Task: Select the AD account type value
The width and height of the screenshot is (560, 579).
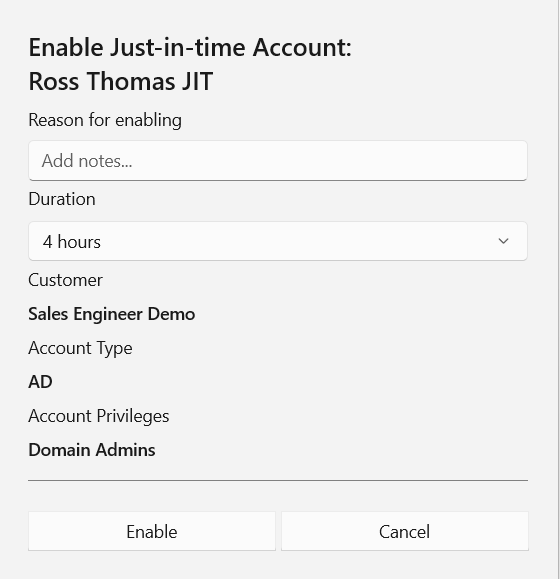Action: tap(40, 382)
